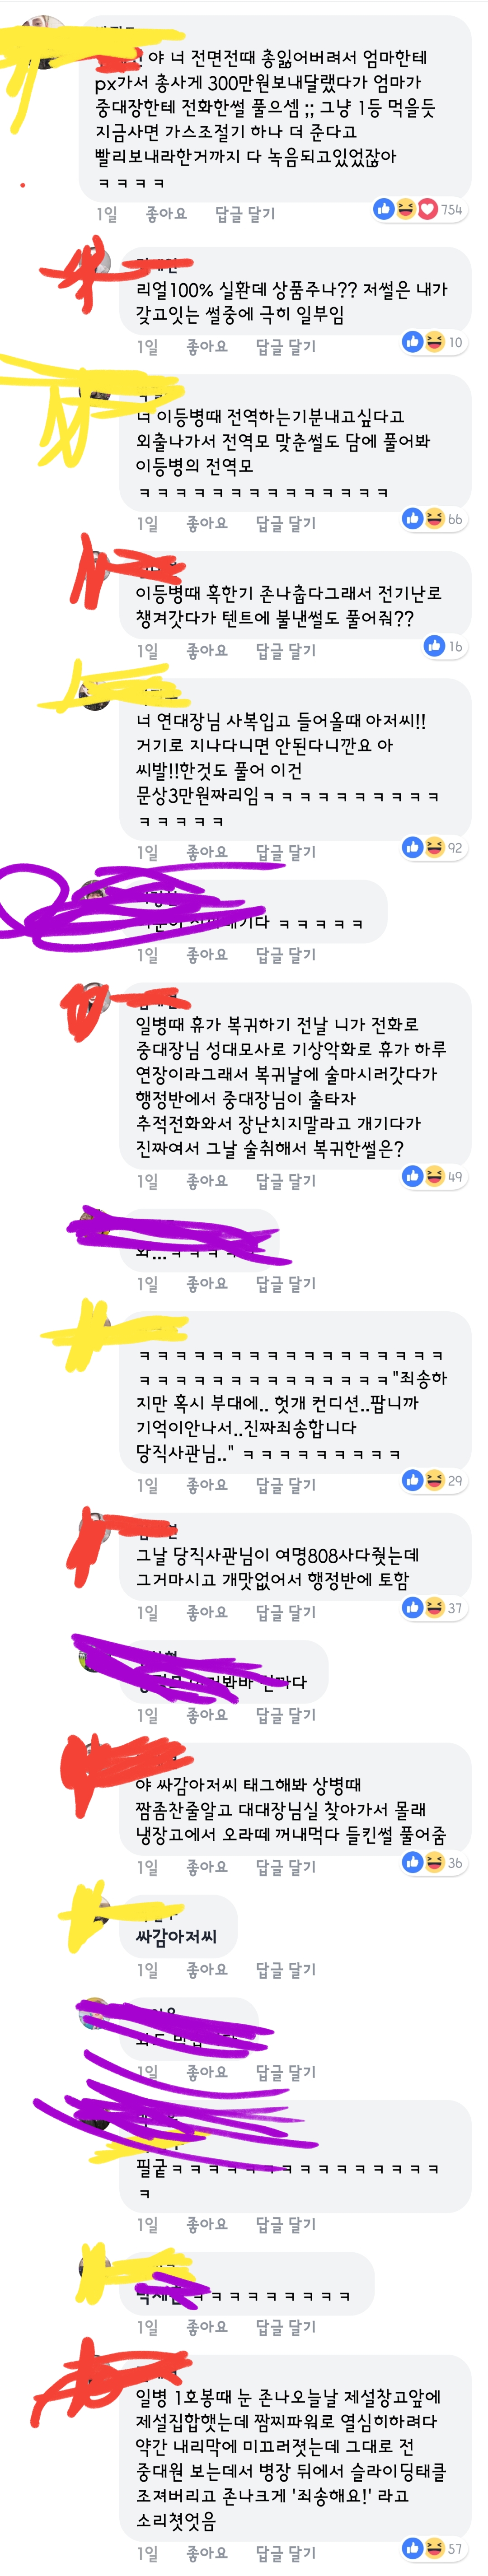This screenshot has height=2576, width=488.
Task: Click 좋아요 under the 총잃어버려서 comment
Action: tap(166, 214)
